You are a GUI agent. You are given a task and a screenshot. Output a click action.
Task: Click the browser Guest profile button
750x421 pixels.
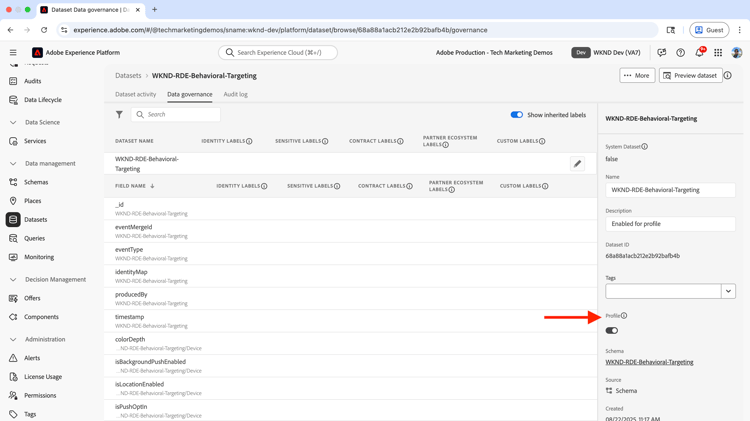coord(709,30)
